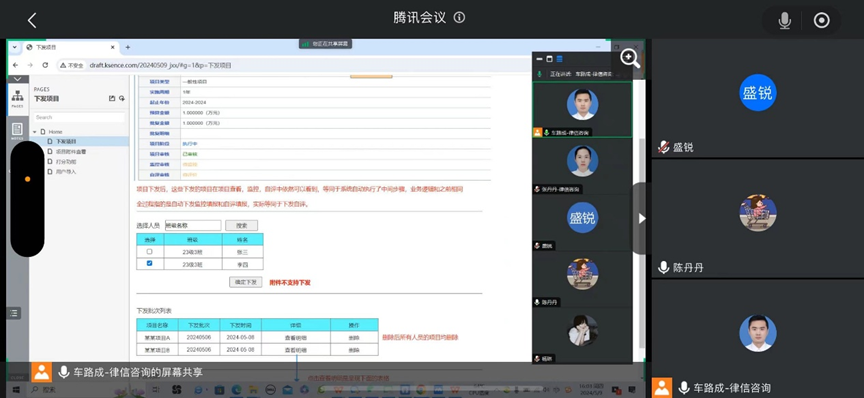Click the 搜索 button next to 班级名称
864x398 pixels.
pos(241,225)
